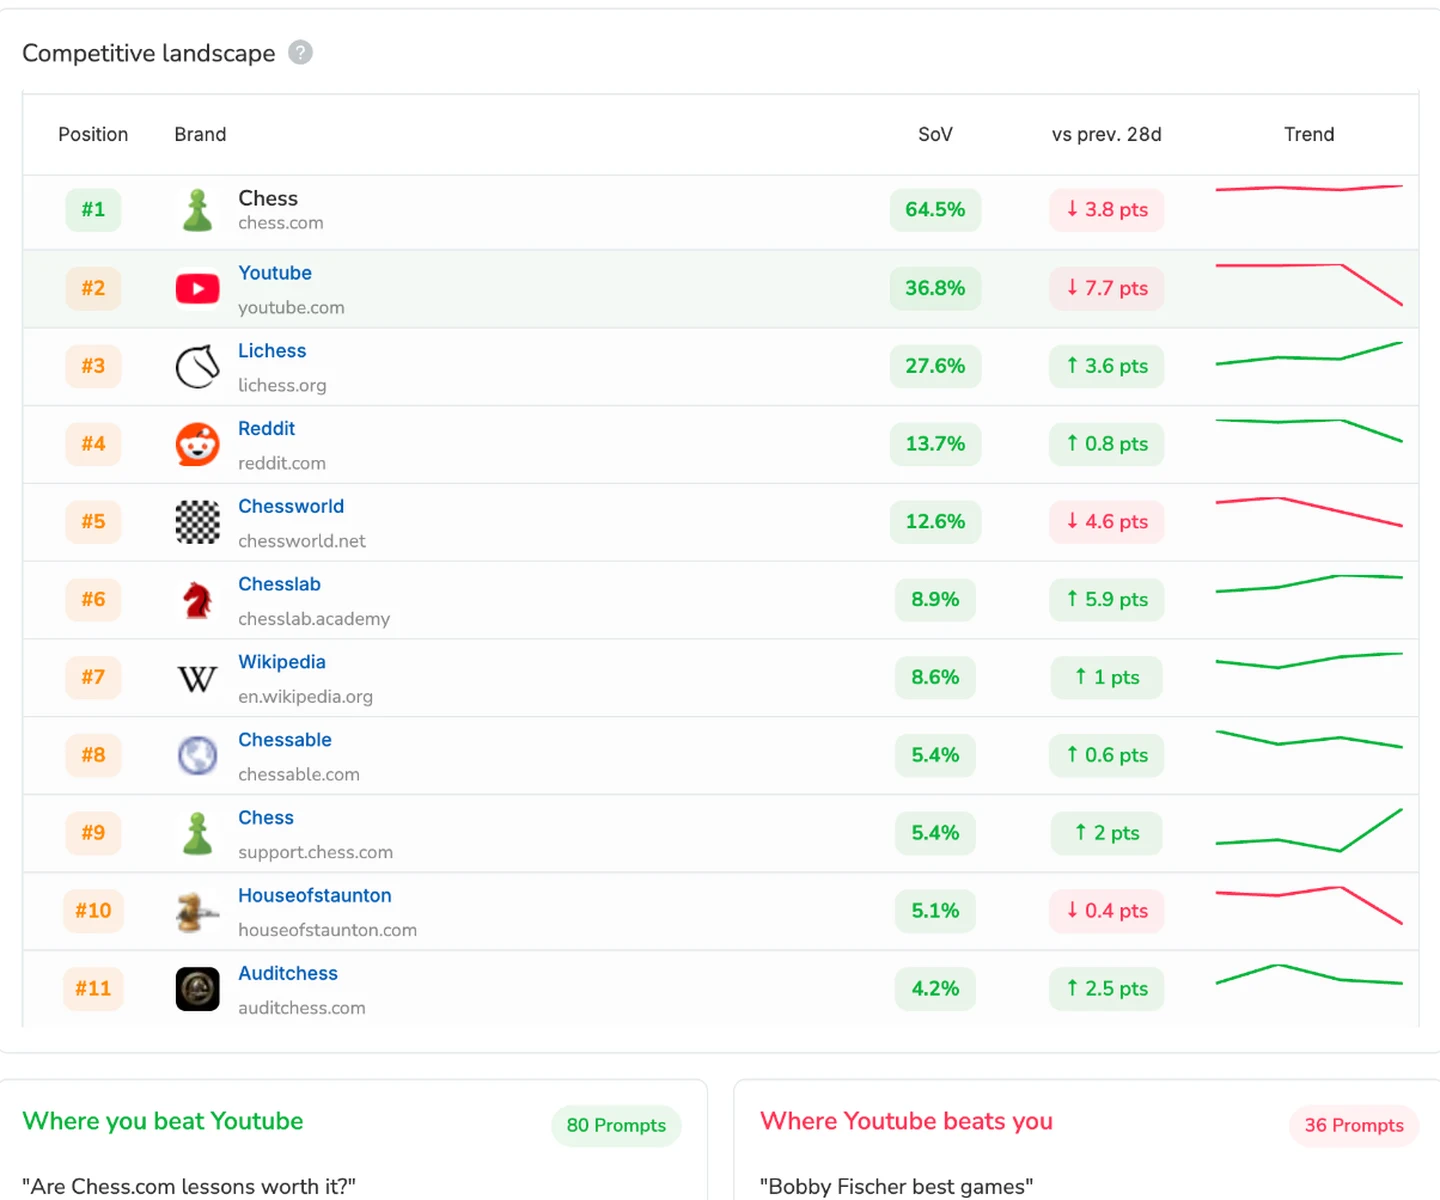Open the Chessworld brand link
This screenshot has height=1200, width=1440.
[291, 507]
